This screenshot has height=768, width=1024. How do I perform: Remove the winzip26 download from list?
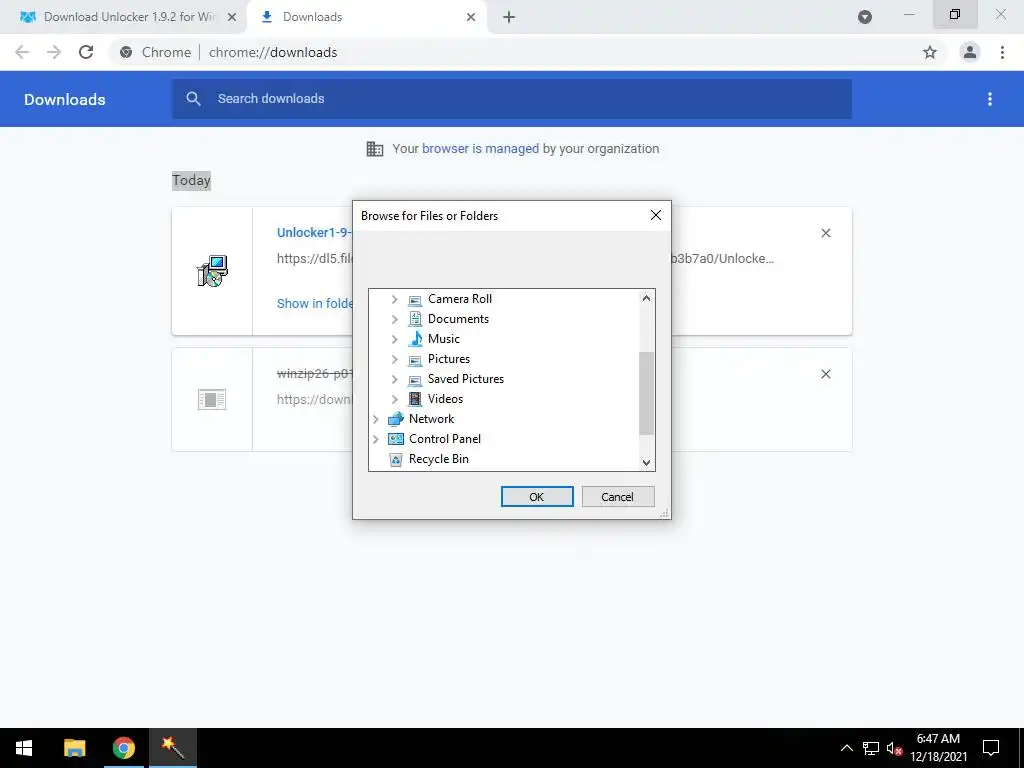pos(826,374)
